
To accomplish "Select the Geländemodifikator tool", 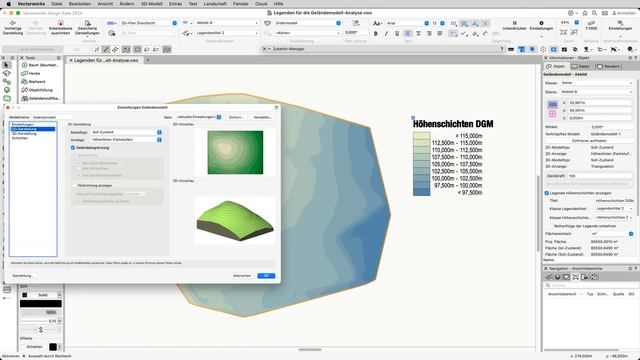I will tap(40, 98).
